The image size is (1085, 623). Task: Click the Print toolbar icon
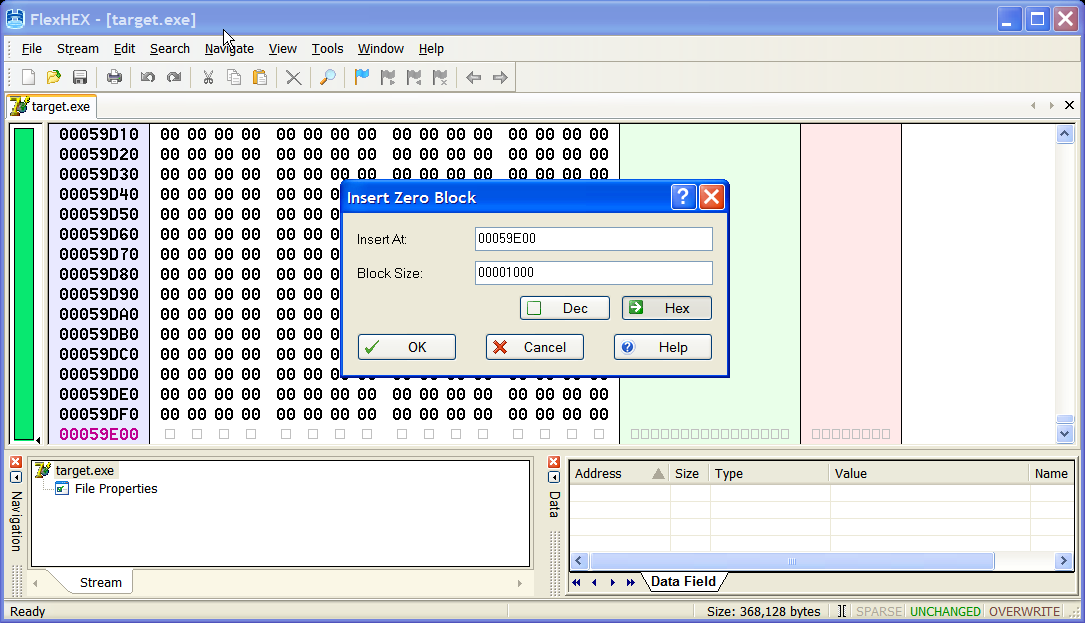pyautogui.click(x=114, y=77)
